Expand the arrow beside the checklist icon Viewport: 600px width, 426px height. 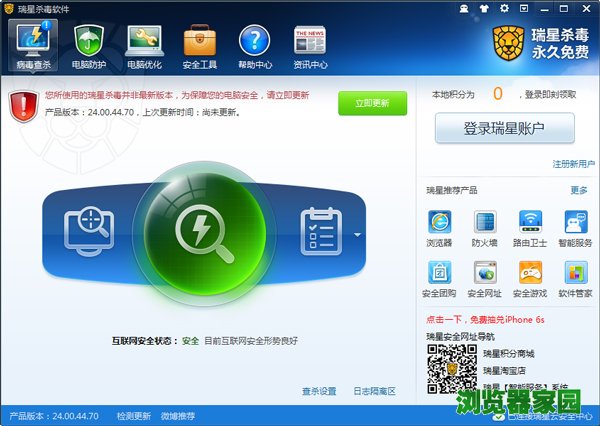point(357,236)
